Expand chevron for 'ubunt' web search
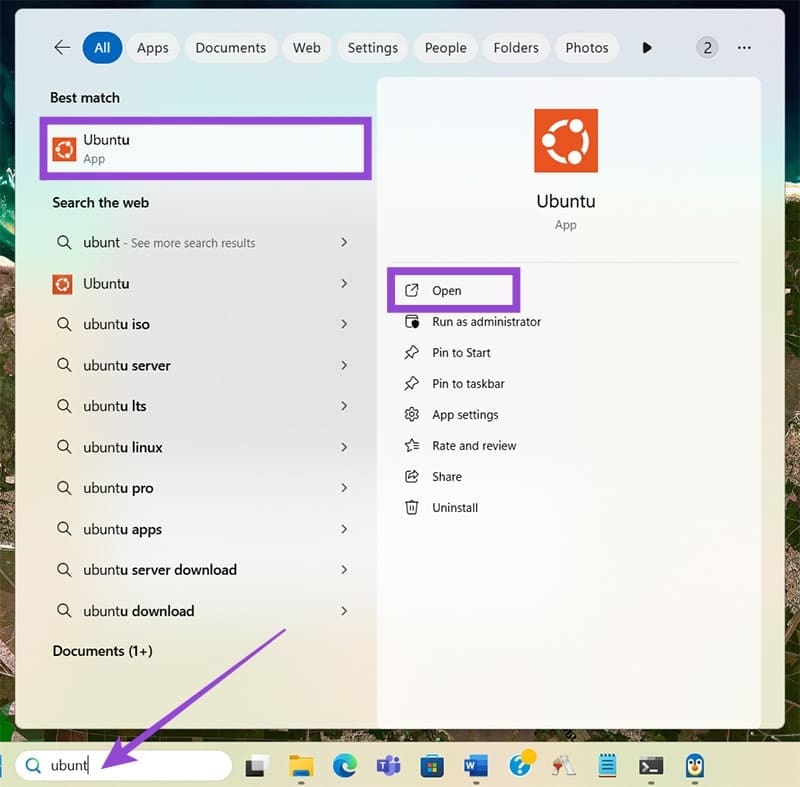 [x=344, y=242]
